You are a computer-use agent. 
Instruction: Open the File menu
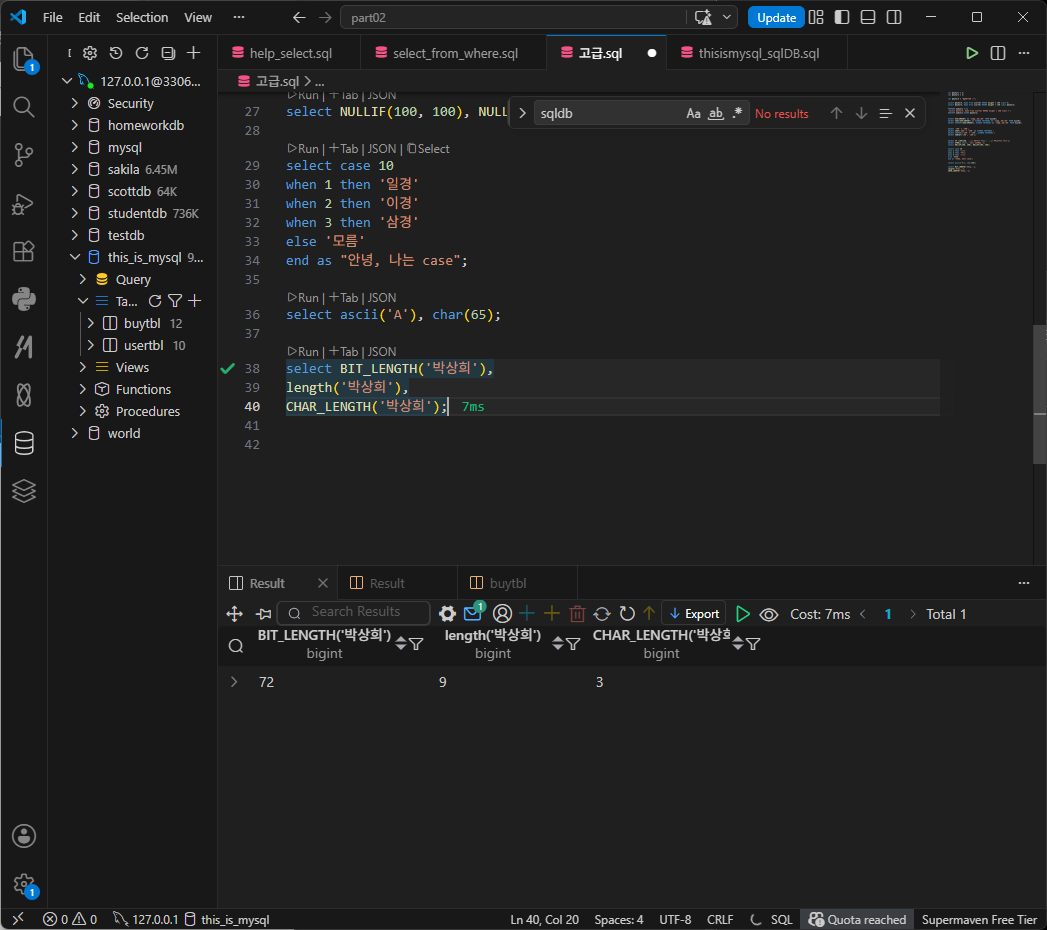[52, 17]
